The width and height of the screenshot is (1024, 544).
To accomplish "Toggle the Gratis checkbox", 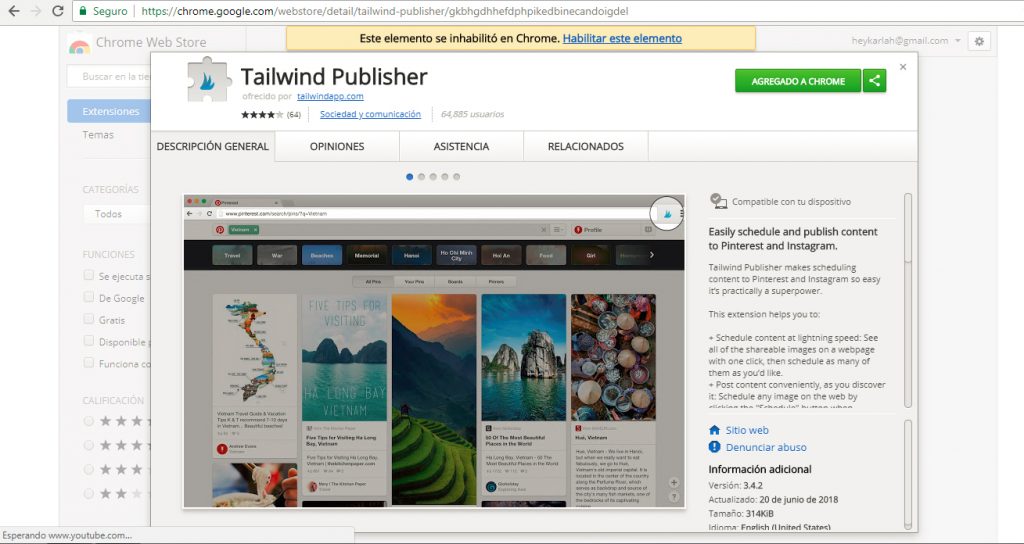I will point(89,319).
